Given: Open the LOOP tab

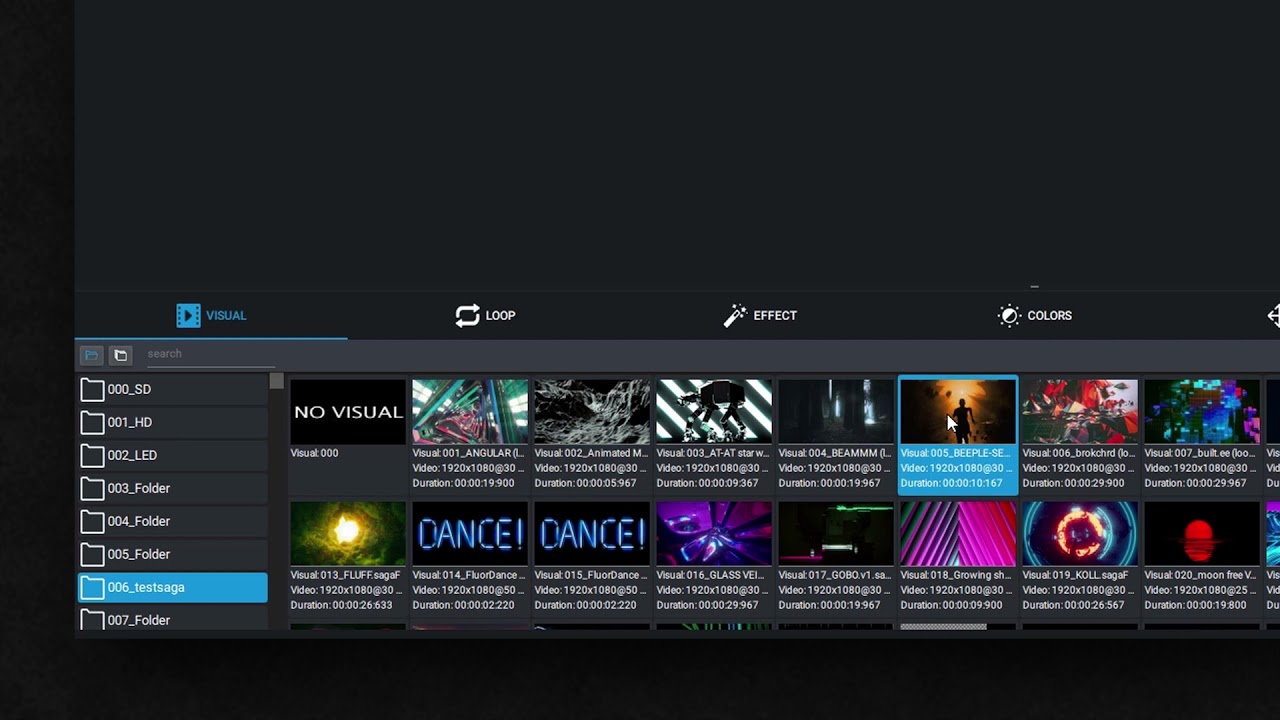Looking at the screenshot, I should tap(485, 315).
